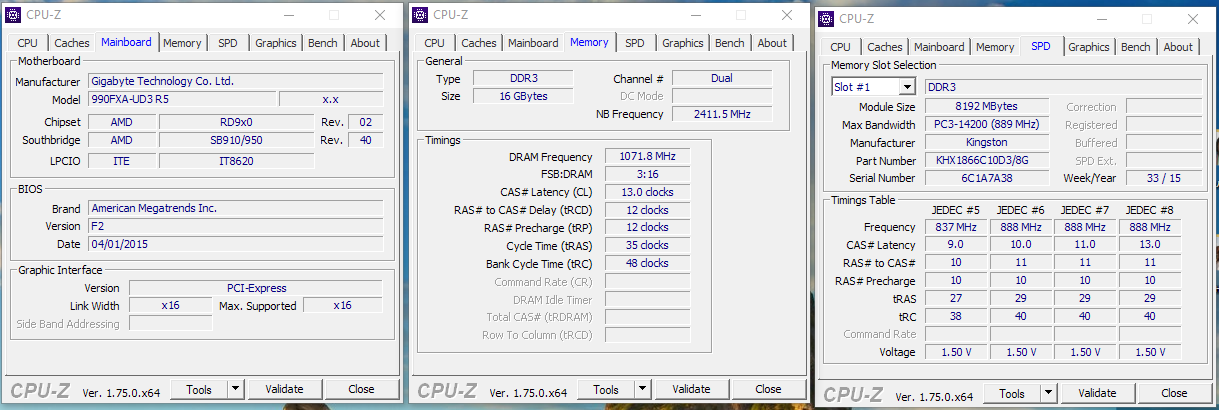Open the CPU tab in the Mainboard window
Viewport: 1219px width, 410px height.
[28, 43]
